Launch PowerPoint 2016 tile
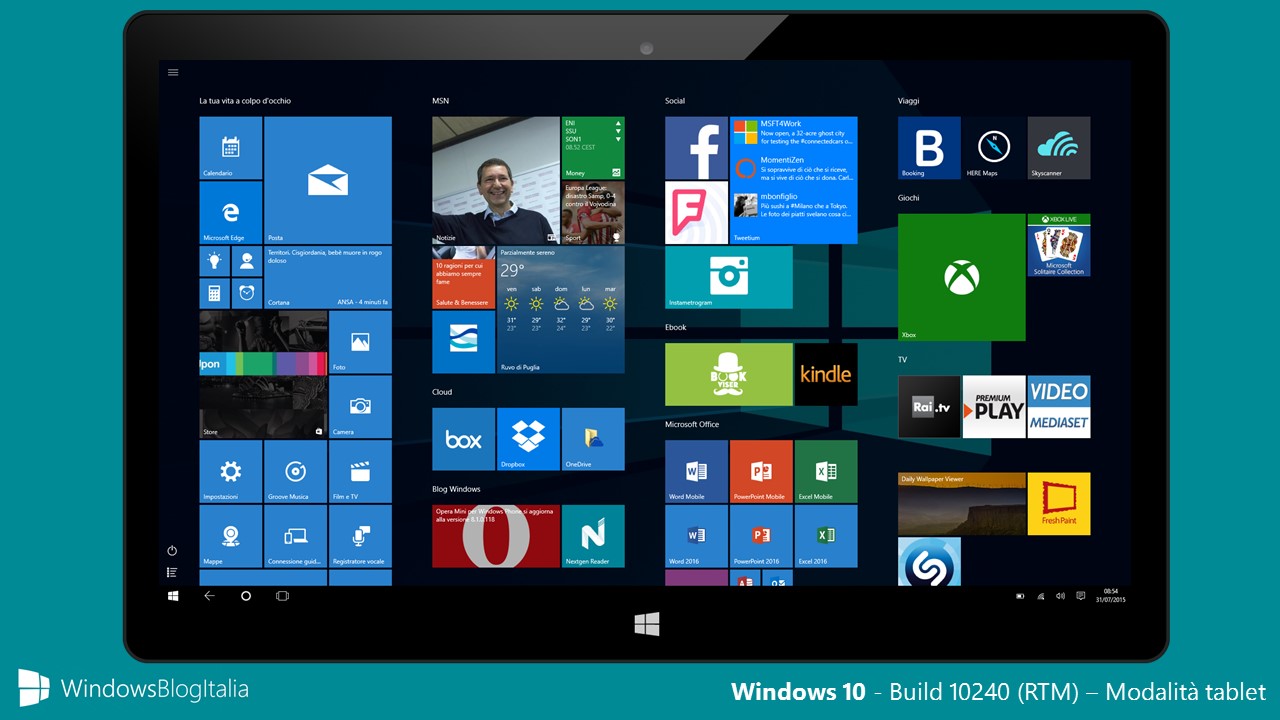1280x720 pixels. pyautogui.click(x=761, y=536)
